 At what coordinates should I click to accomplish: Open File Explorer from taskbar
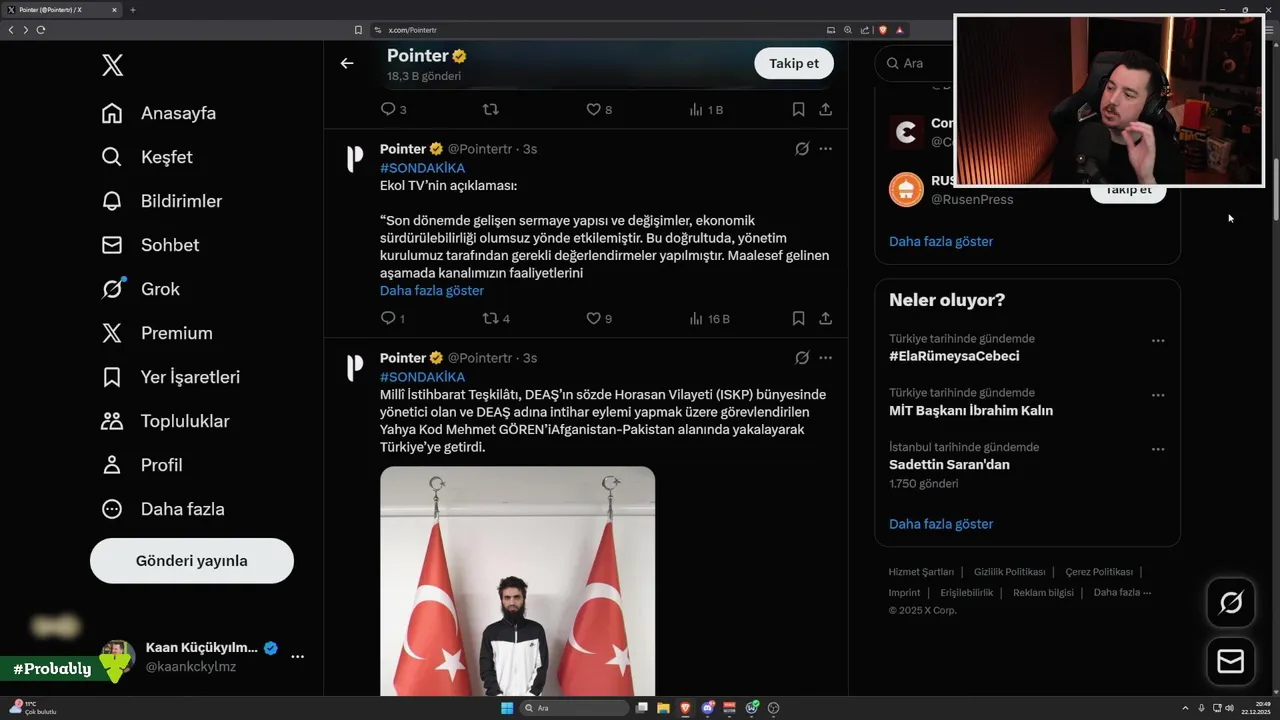click(x=663, y=708)
